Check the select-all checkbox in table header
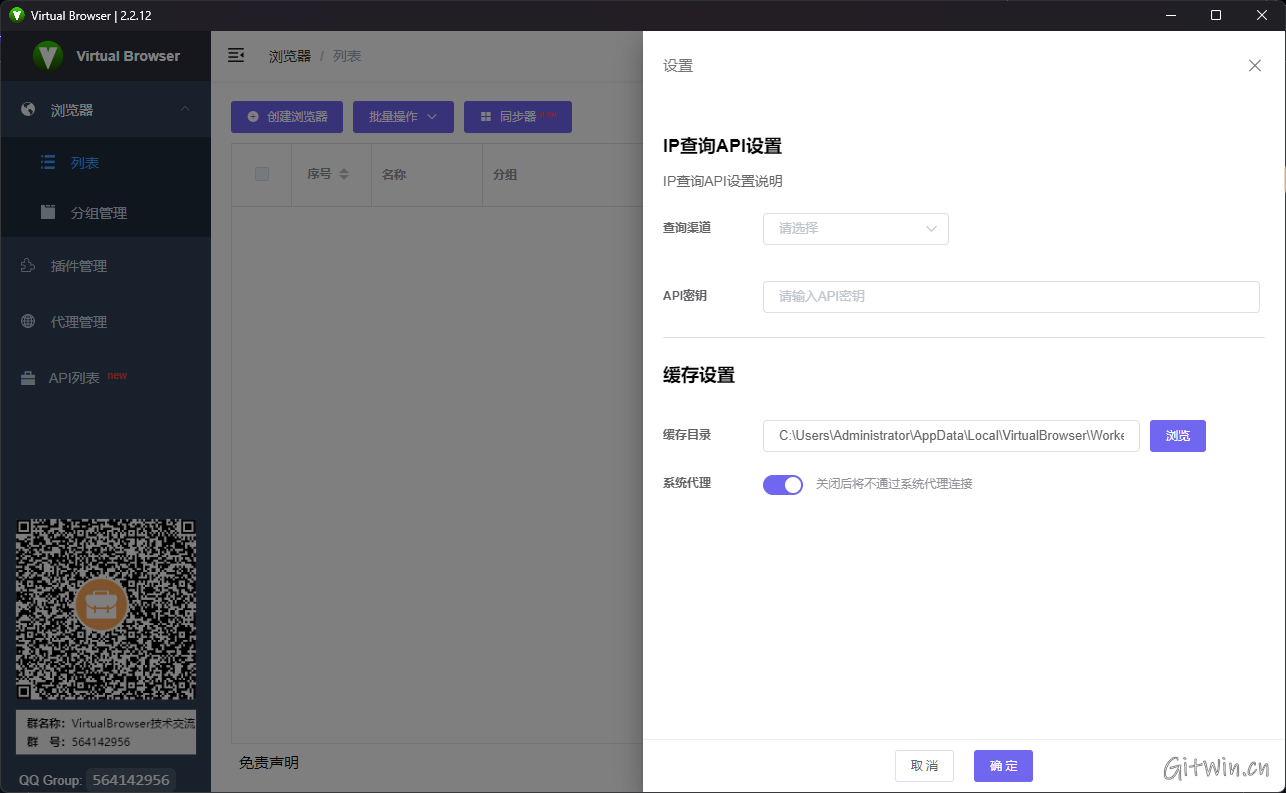This screenshot has width=1286, height=793. pyautogui.click(x=262, y=174)
